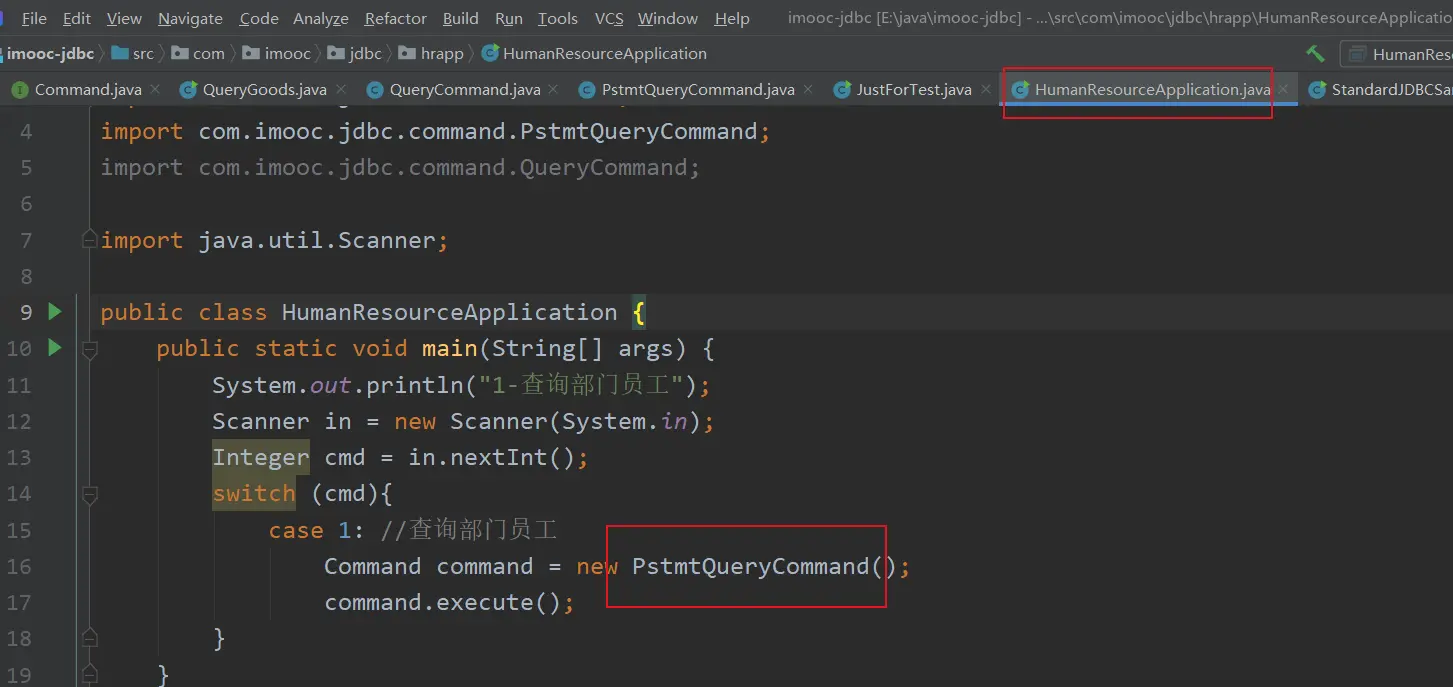
Task: Close the Command.java editor tab
Action: 155,90
